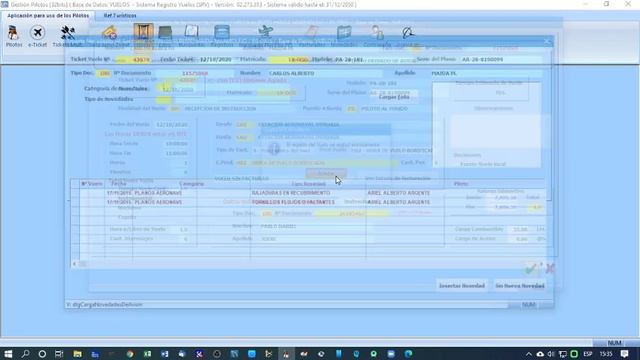Click the table's horizontal scrollbar left arrow
Image resolution: width=640 pixels, height=360 pixels.
(x=74, y=264)
